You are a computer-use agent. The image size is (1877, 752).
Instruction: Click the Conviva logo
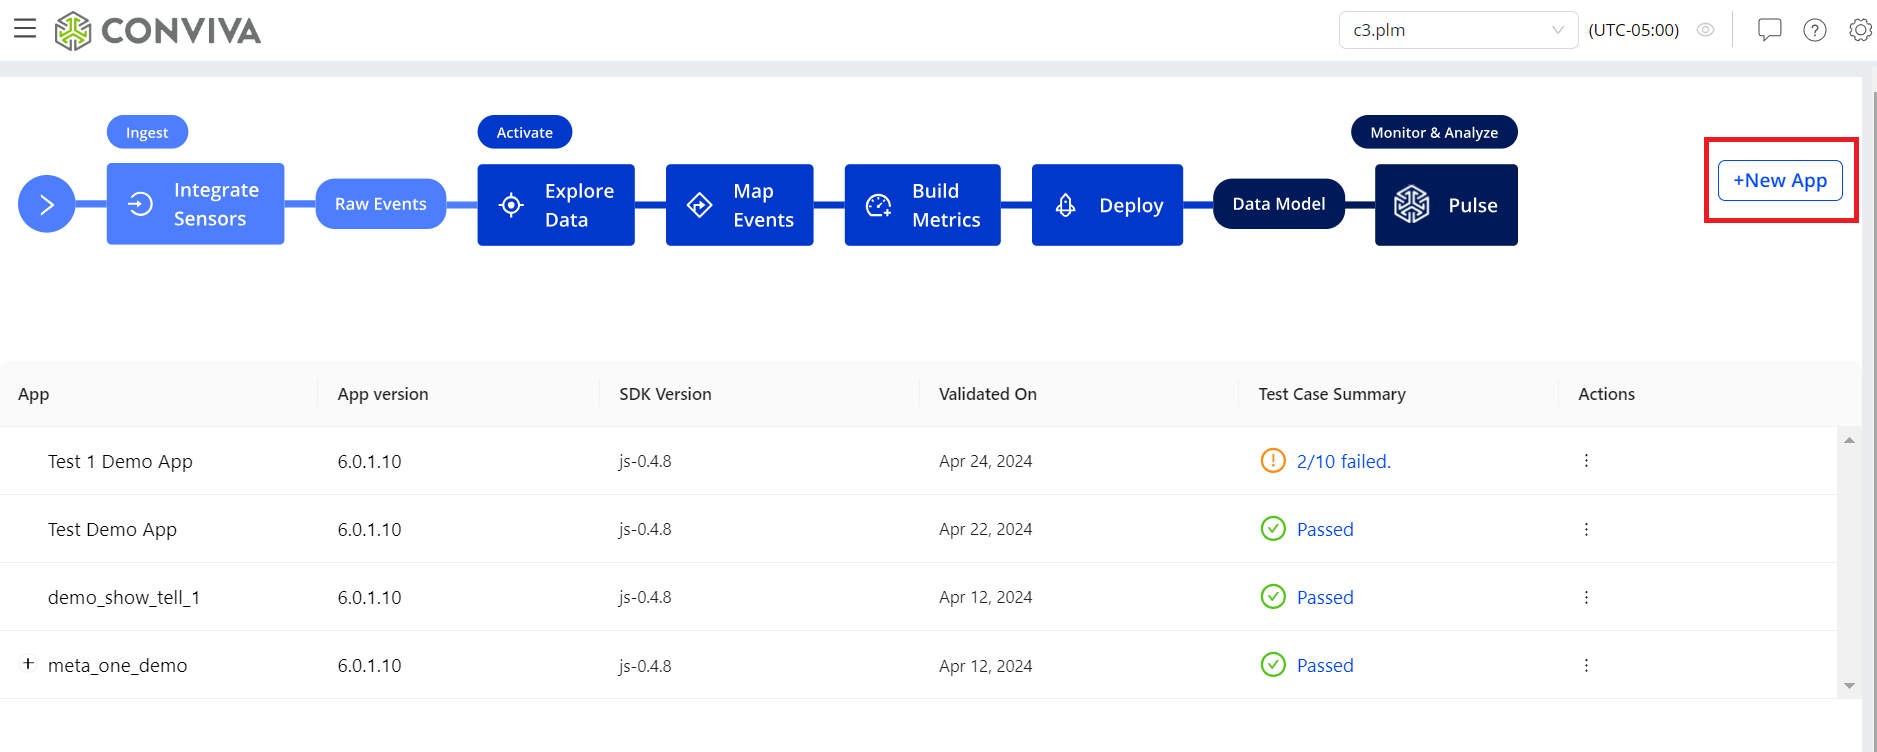click(158, 31)
